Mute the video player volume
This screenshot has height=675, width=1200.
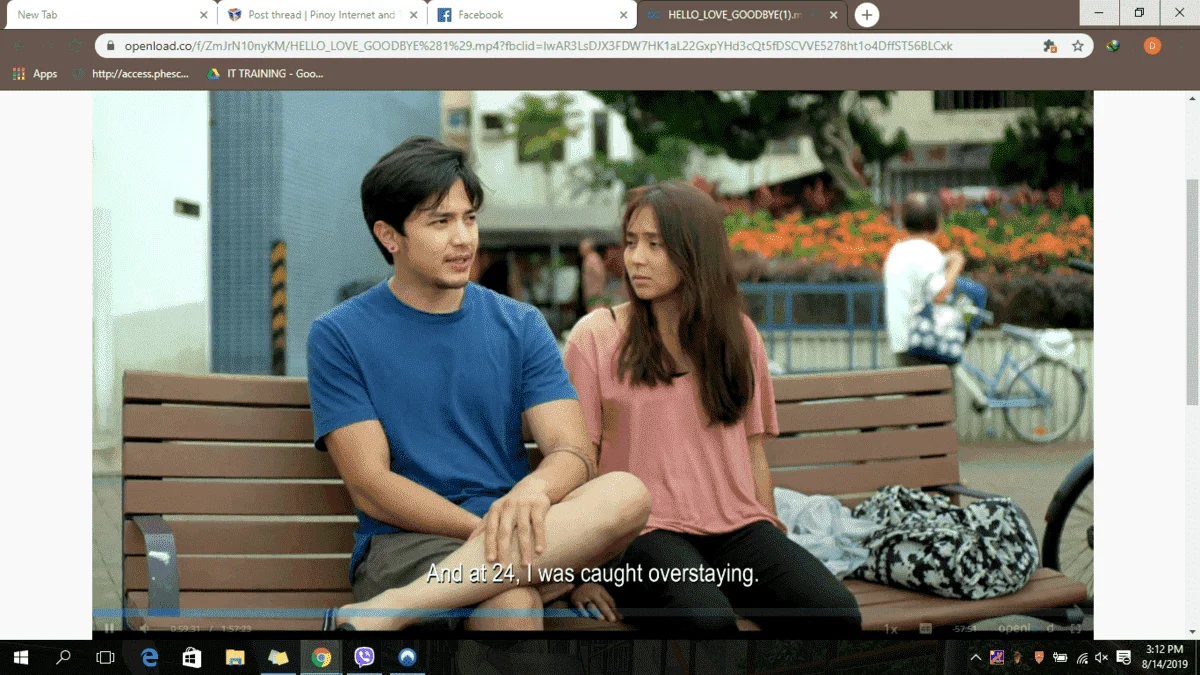pyautogui.click(x=144, y=628)
